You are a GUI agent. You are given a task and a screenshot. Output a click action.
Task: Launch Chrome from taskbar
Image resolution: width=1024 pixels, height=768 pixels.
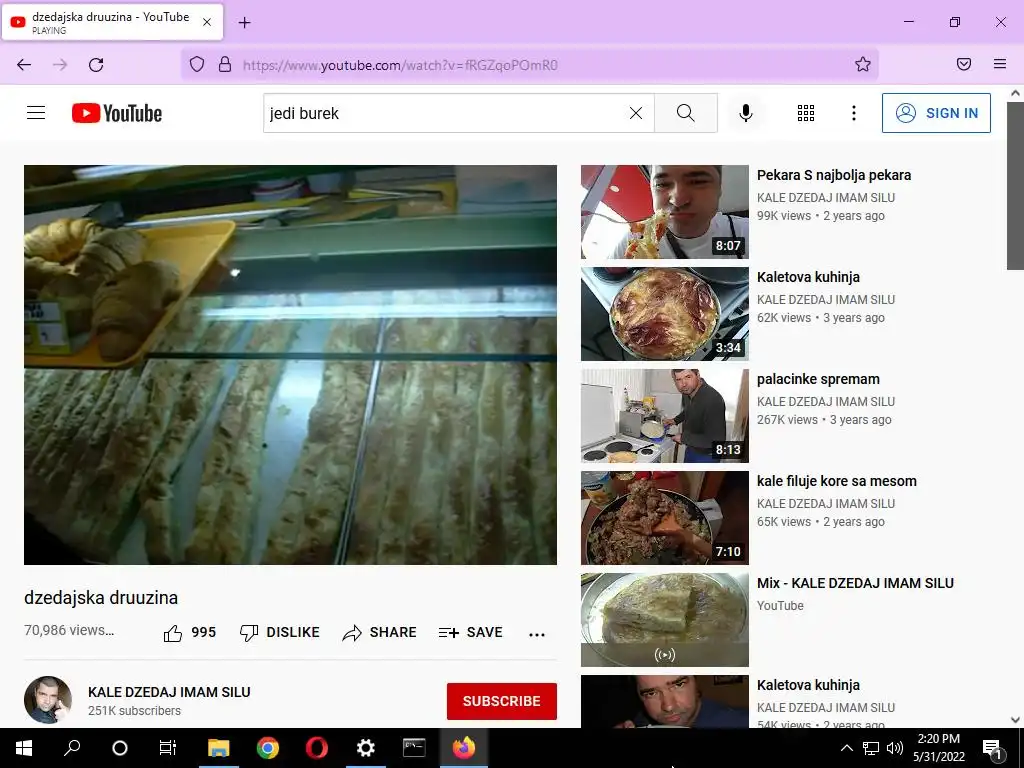[268, 748]
